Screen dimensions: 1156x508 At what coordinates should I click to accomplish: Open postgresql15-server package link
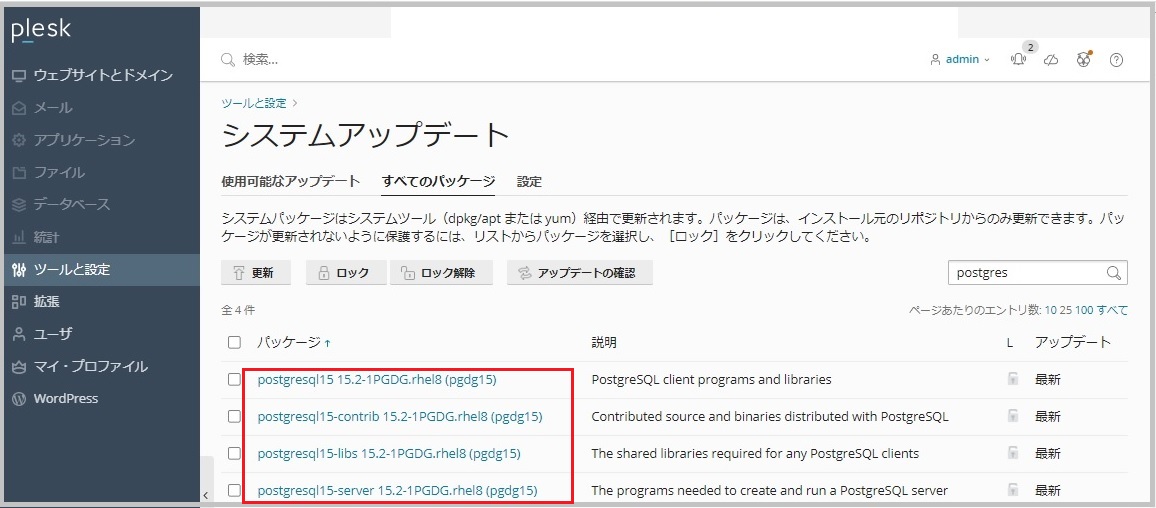tap(397, 490)
